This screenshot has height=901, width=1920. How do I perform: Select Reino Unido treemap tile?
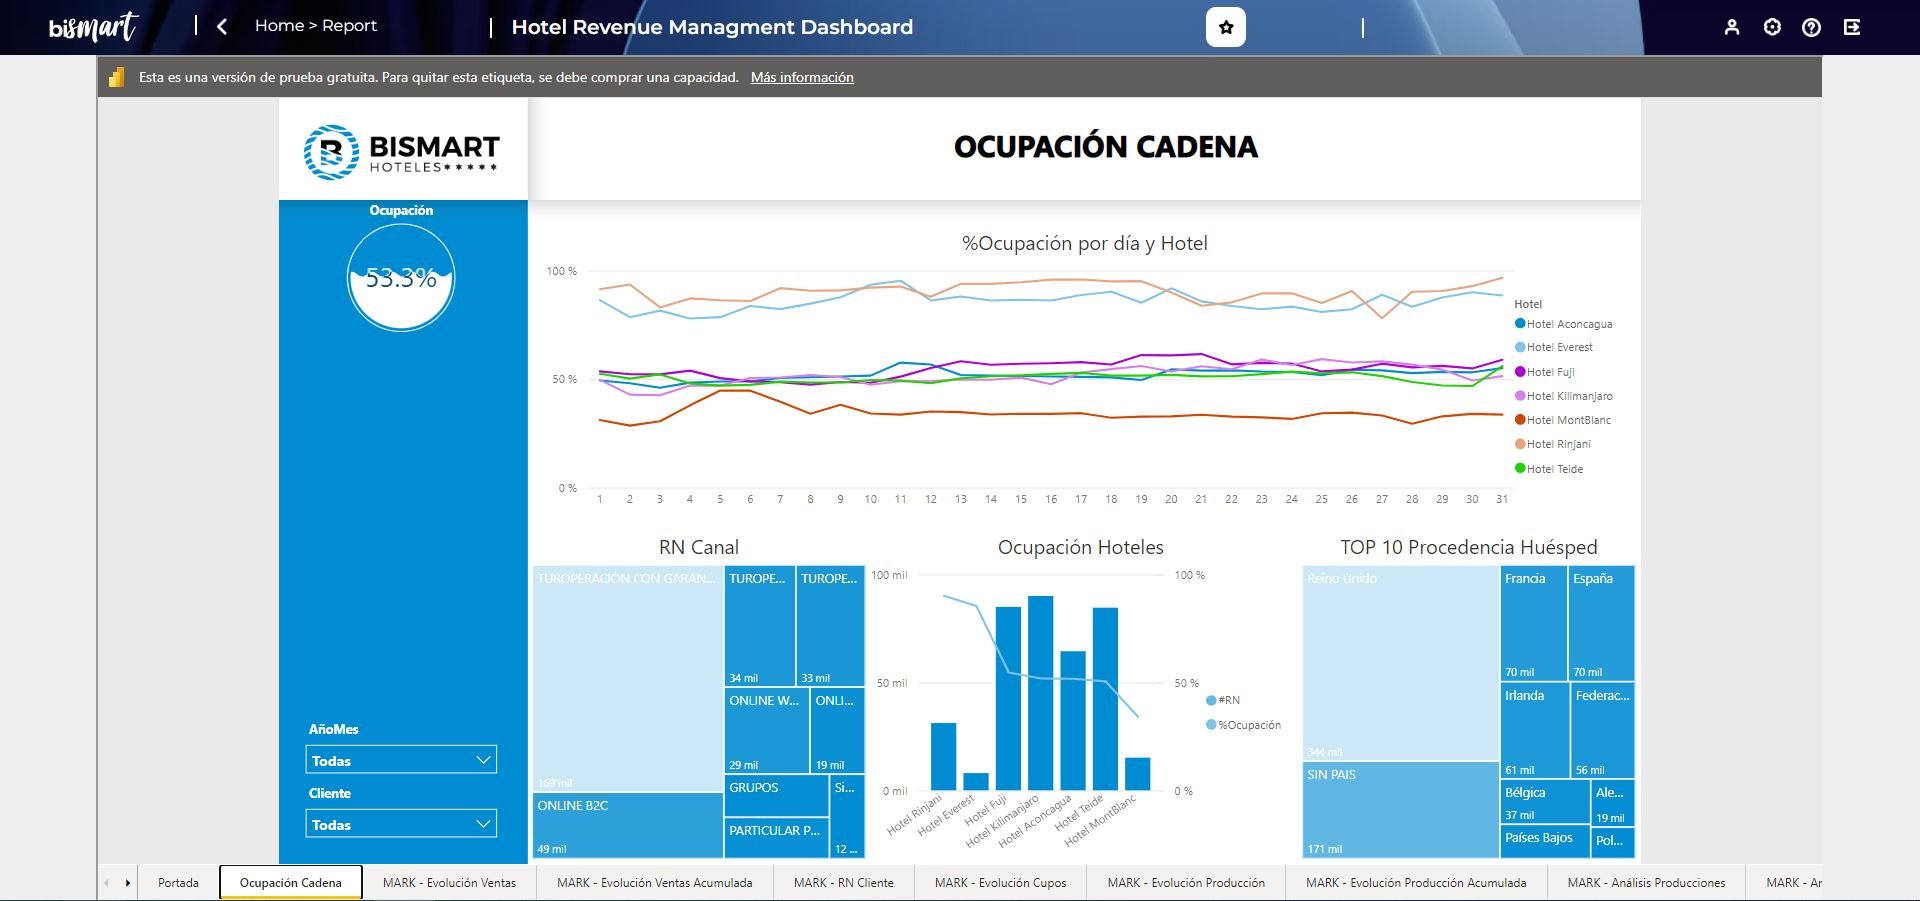click(1400, 662)
